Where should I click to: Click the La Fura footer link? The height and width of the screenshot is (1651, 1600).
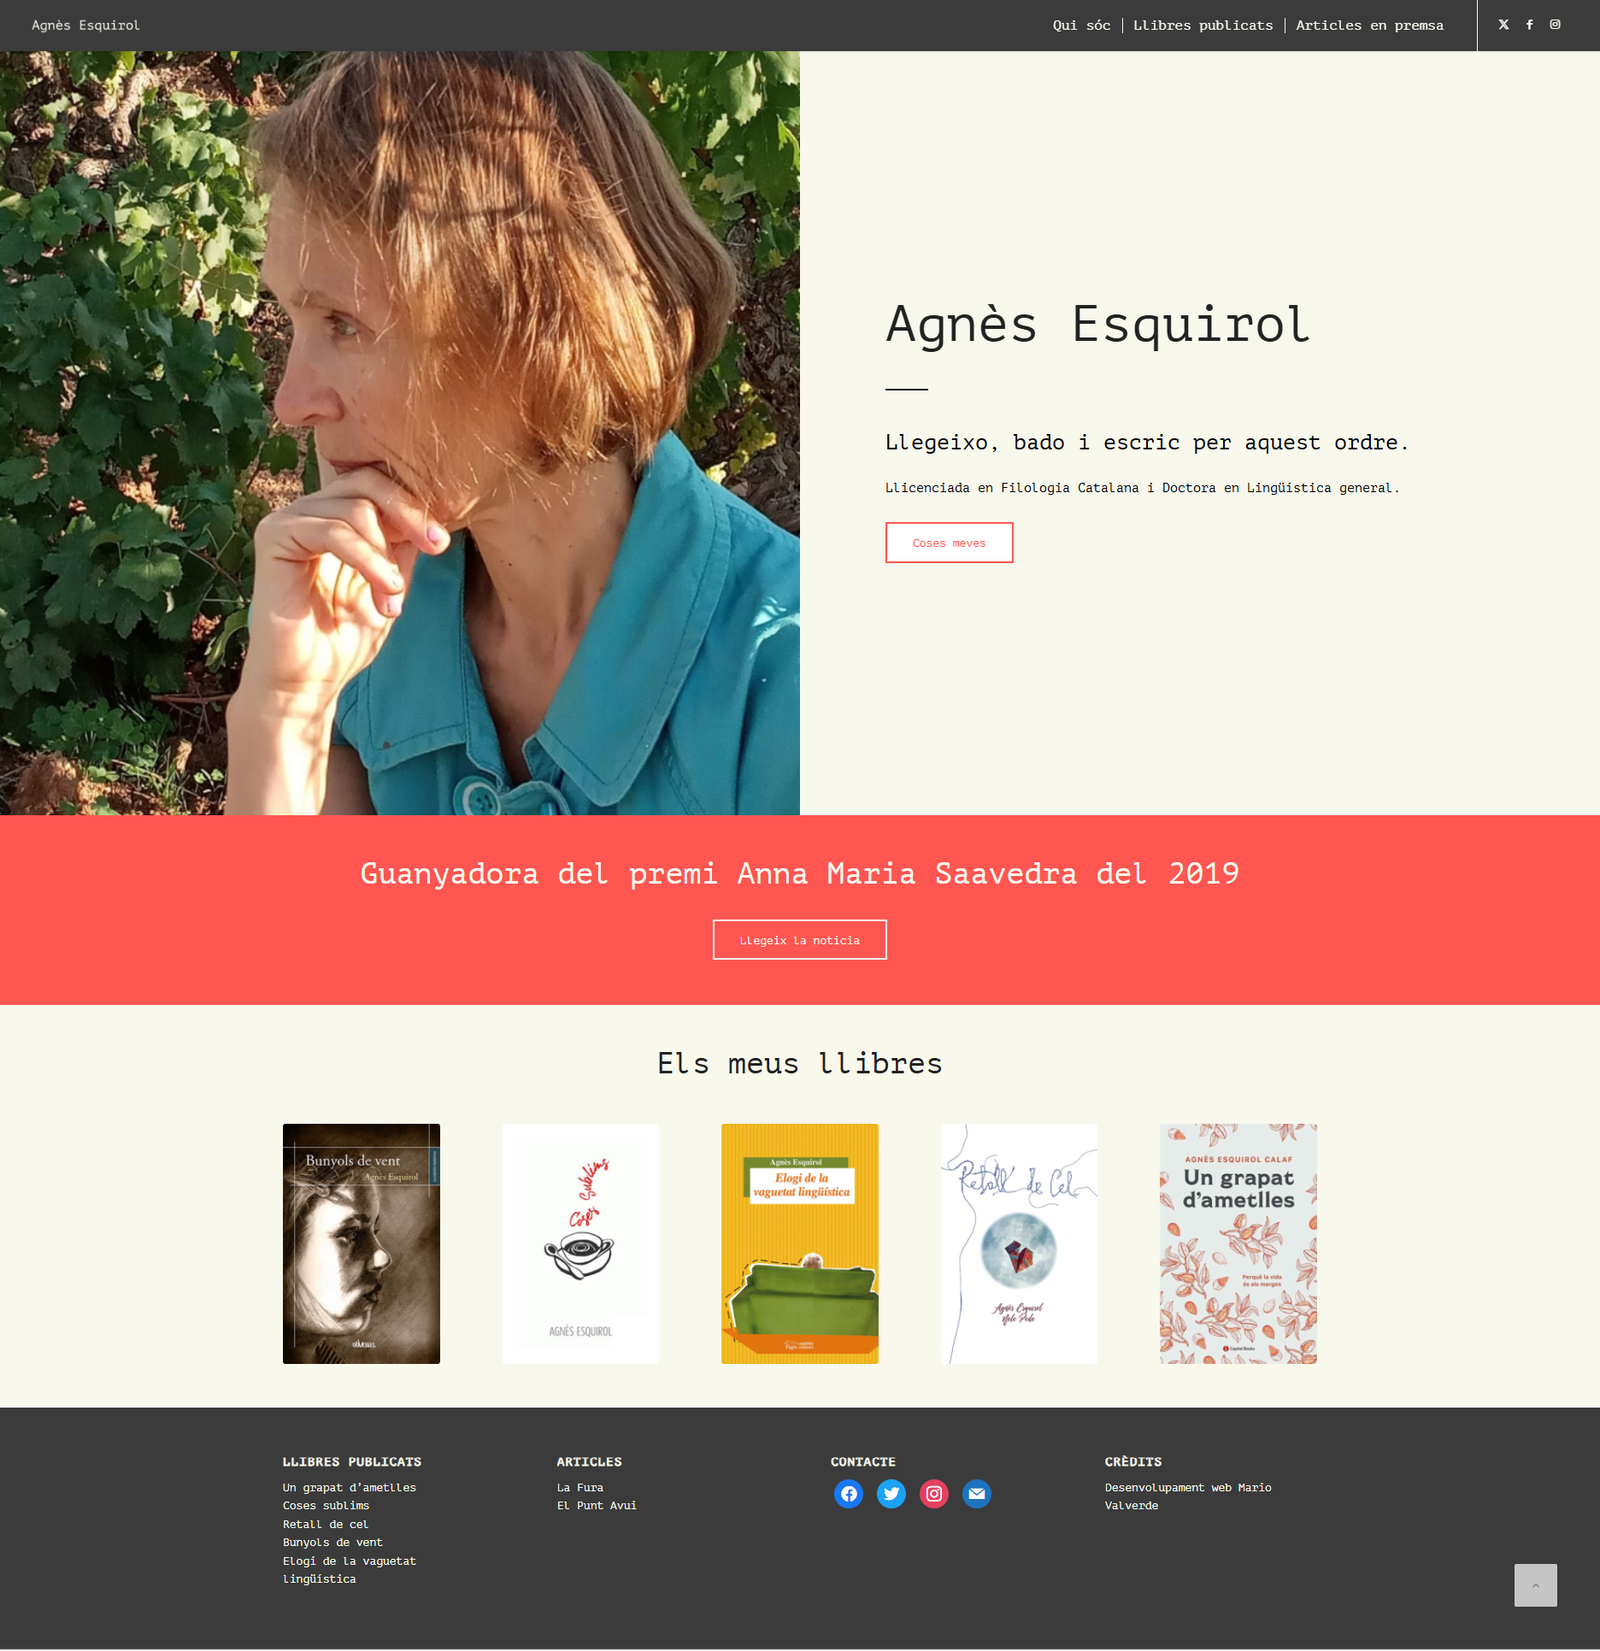pyautogui.click(x=580, y=1488)
